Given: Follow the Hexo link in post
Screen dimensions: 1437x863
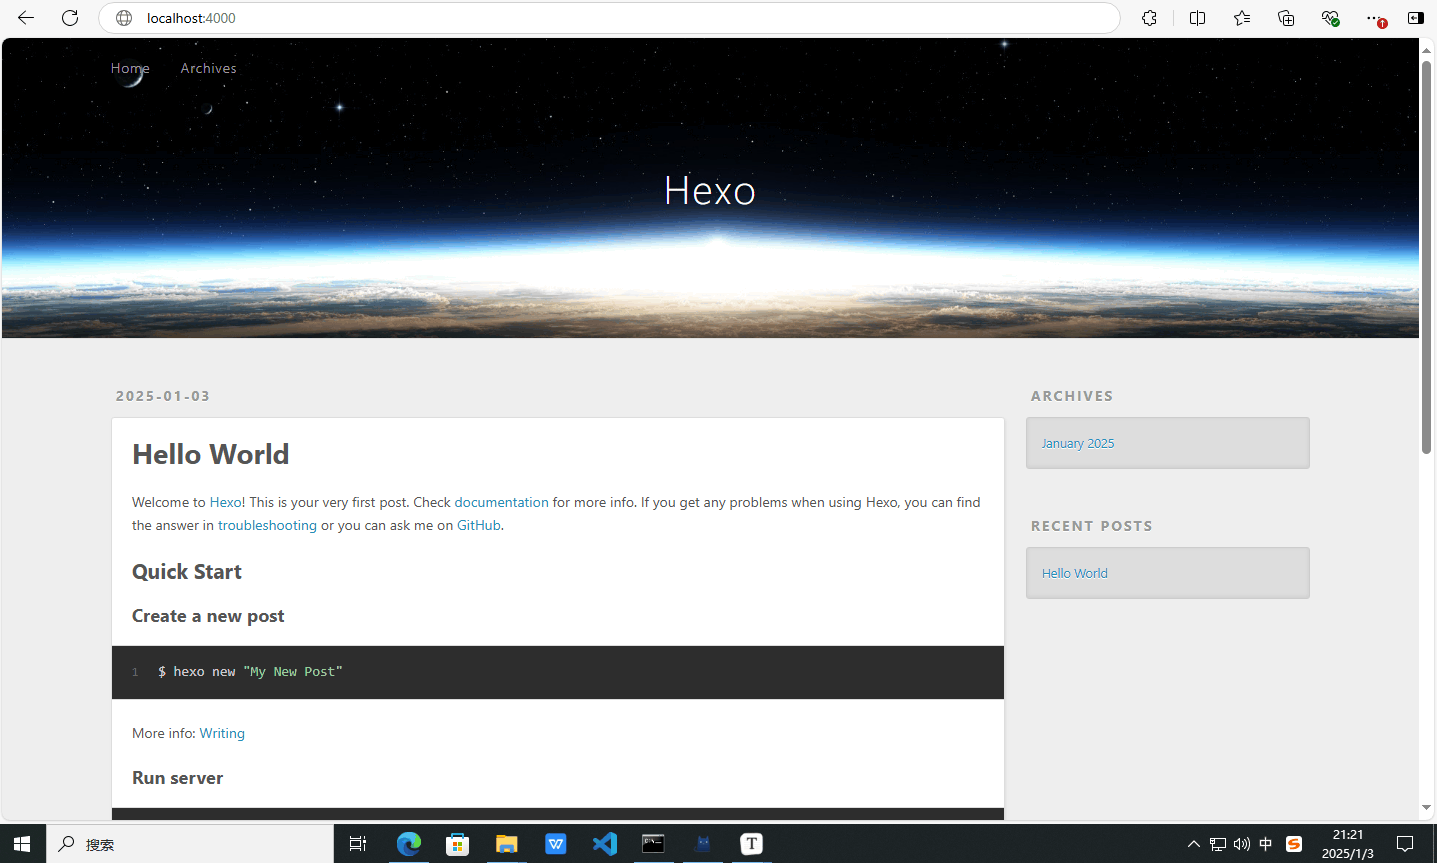Looking at the screenshot, I should click(x=225, y=502).
